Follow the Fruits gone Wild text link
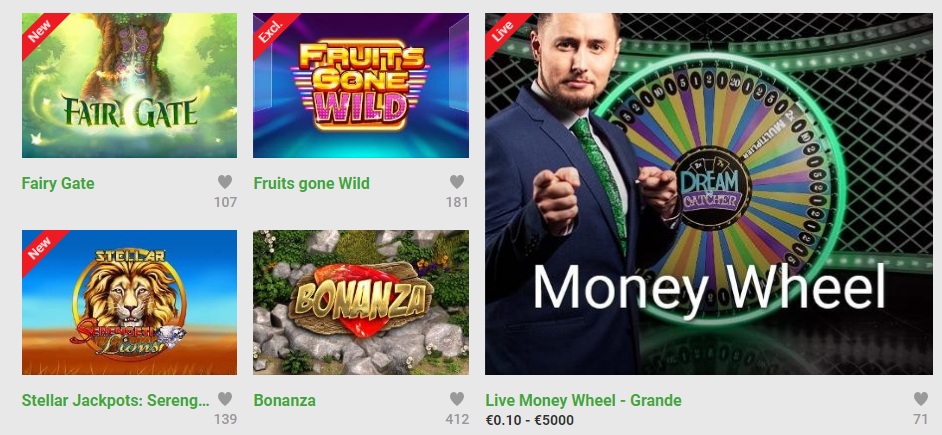This screenshot has width=942, height=435. (311, 183)
